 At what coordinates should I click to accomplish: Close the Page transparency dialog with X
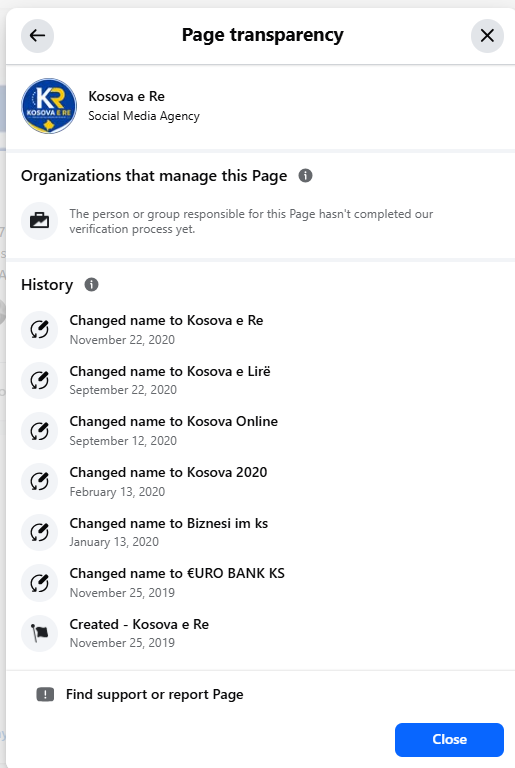tap(487, 36)
